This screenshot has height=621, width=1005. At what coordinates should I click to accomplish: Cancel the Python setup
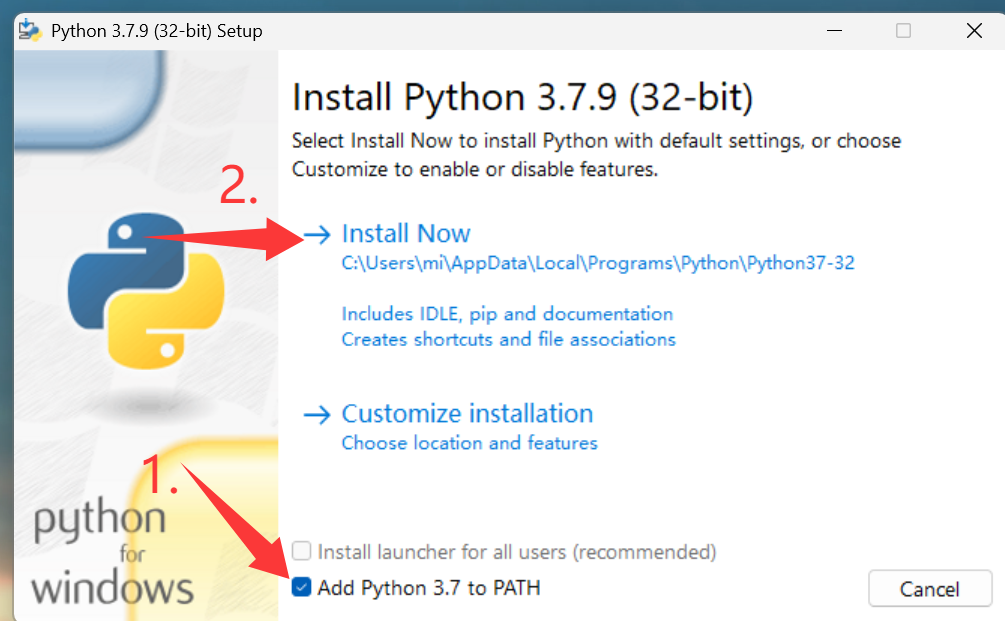point(929,588)
